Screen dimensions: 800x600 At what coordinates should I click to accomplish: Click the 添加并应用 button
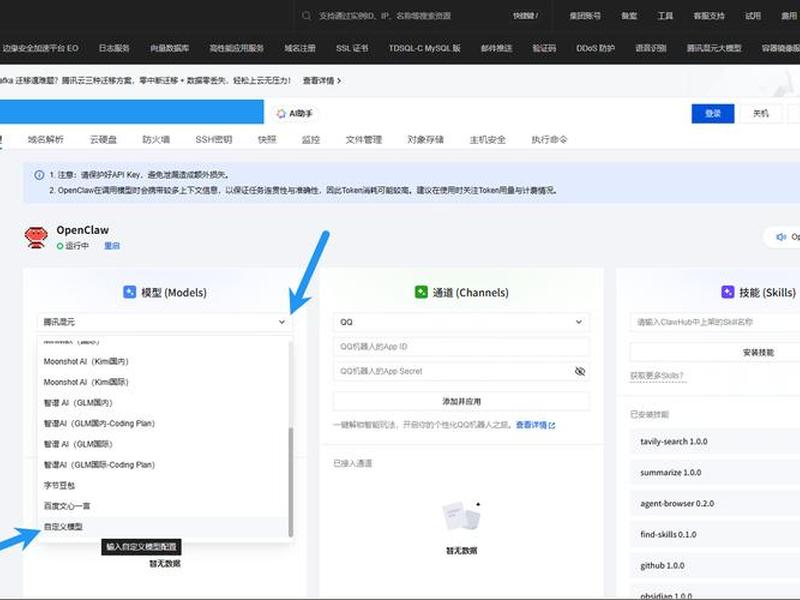pyautogui.click(x=461, y=402)
